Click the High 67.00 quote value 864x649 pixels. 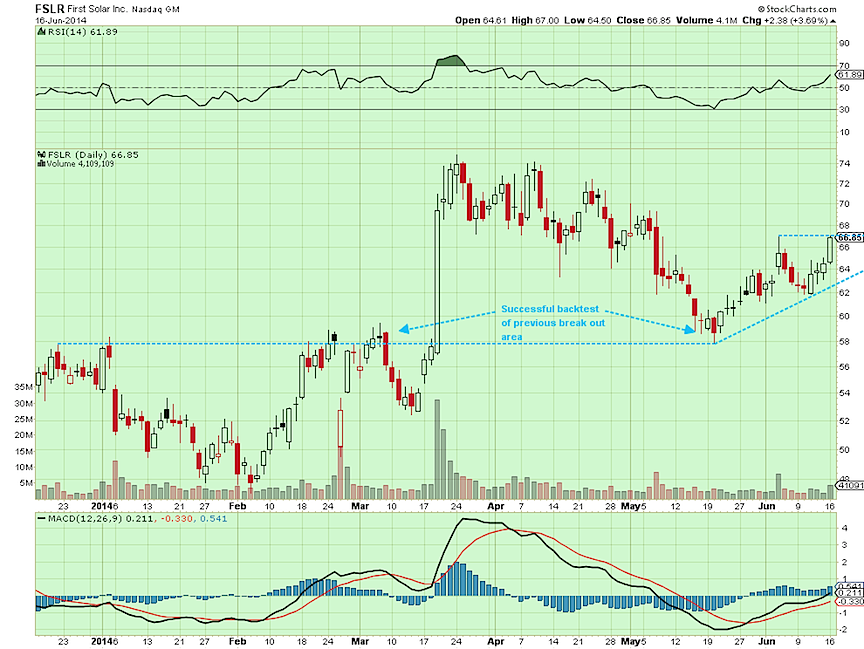click(535, 20)
